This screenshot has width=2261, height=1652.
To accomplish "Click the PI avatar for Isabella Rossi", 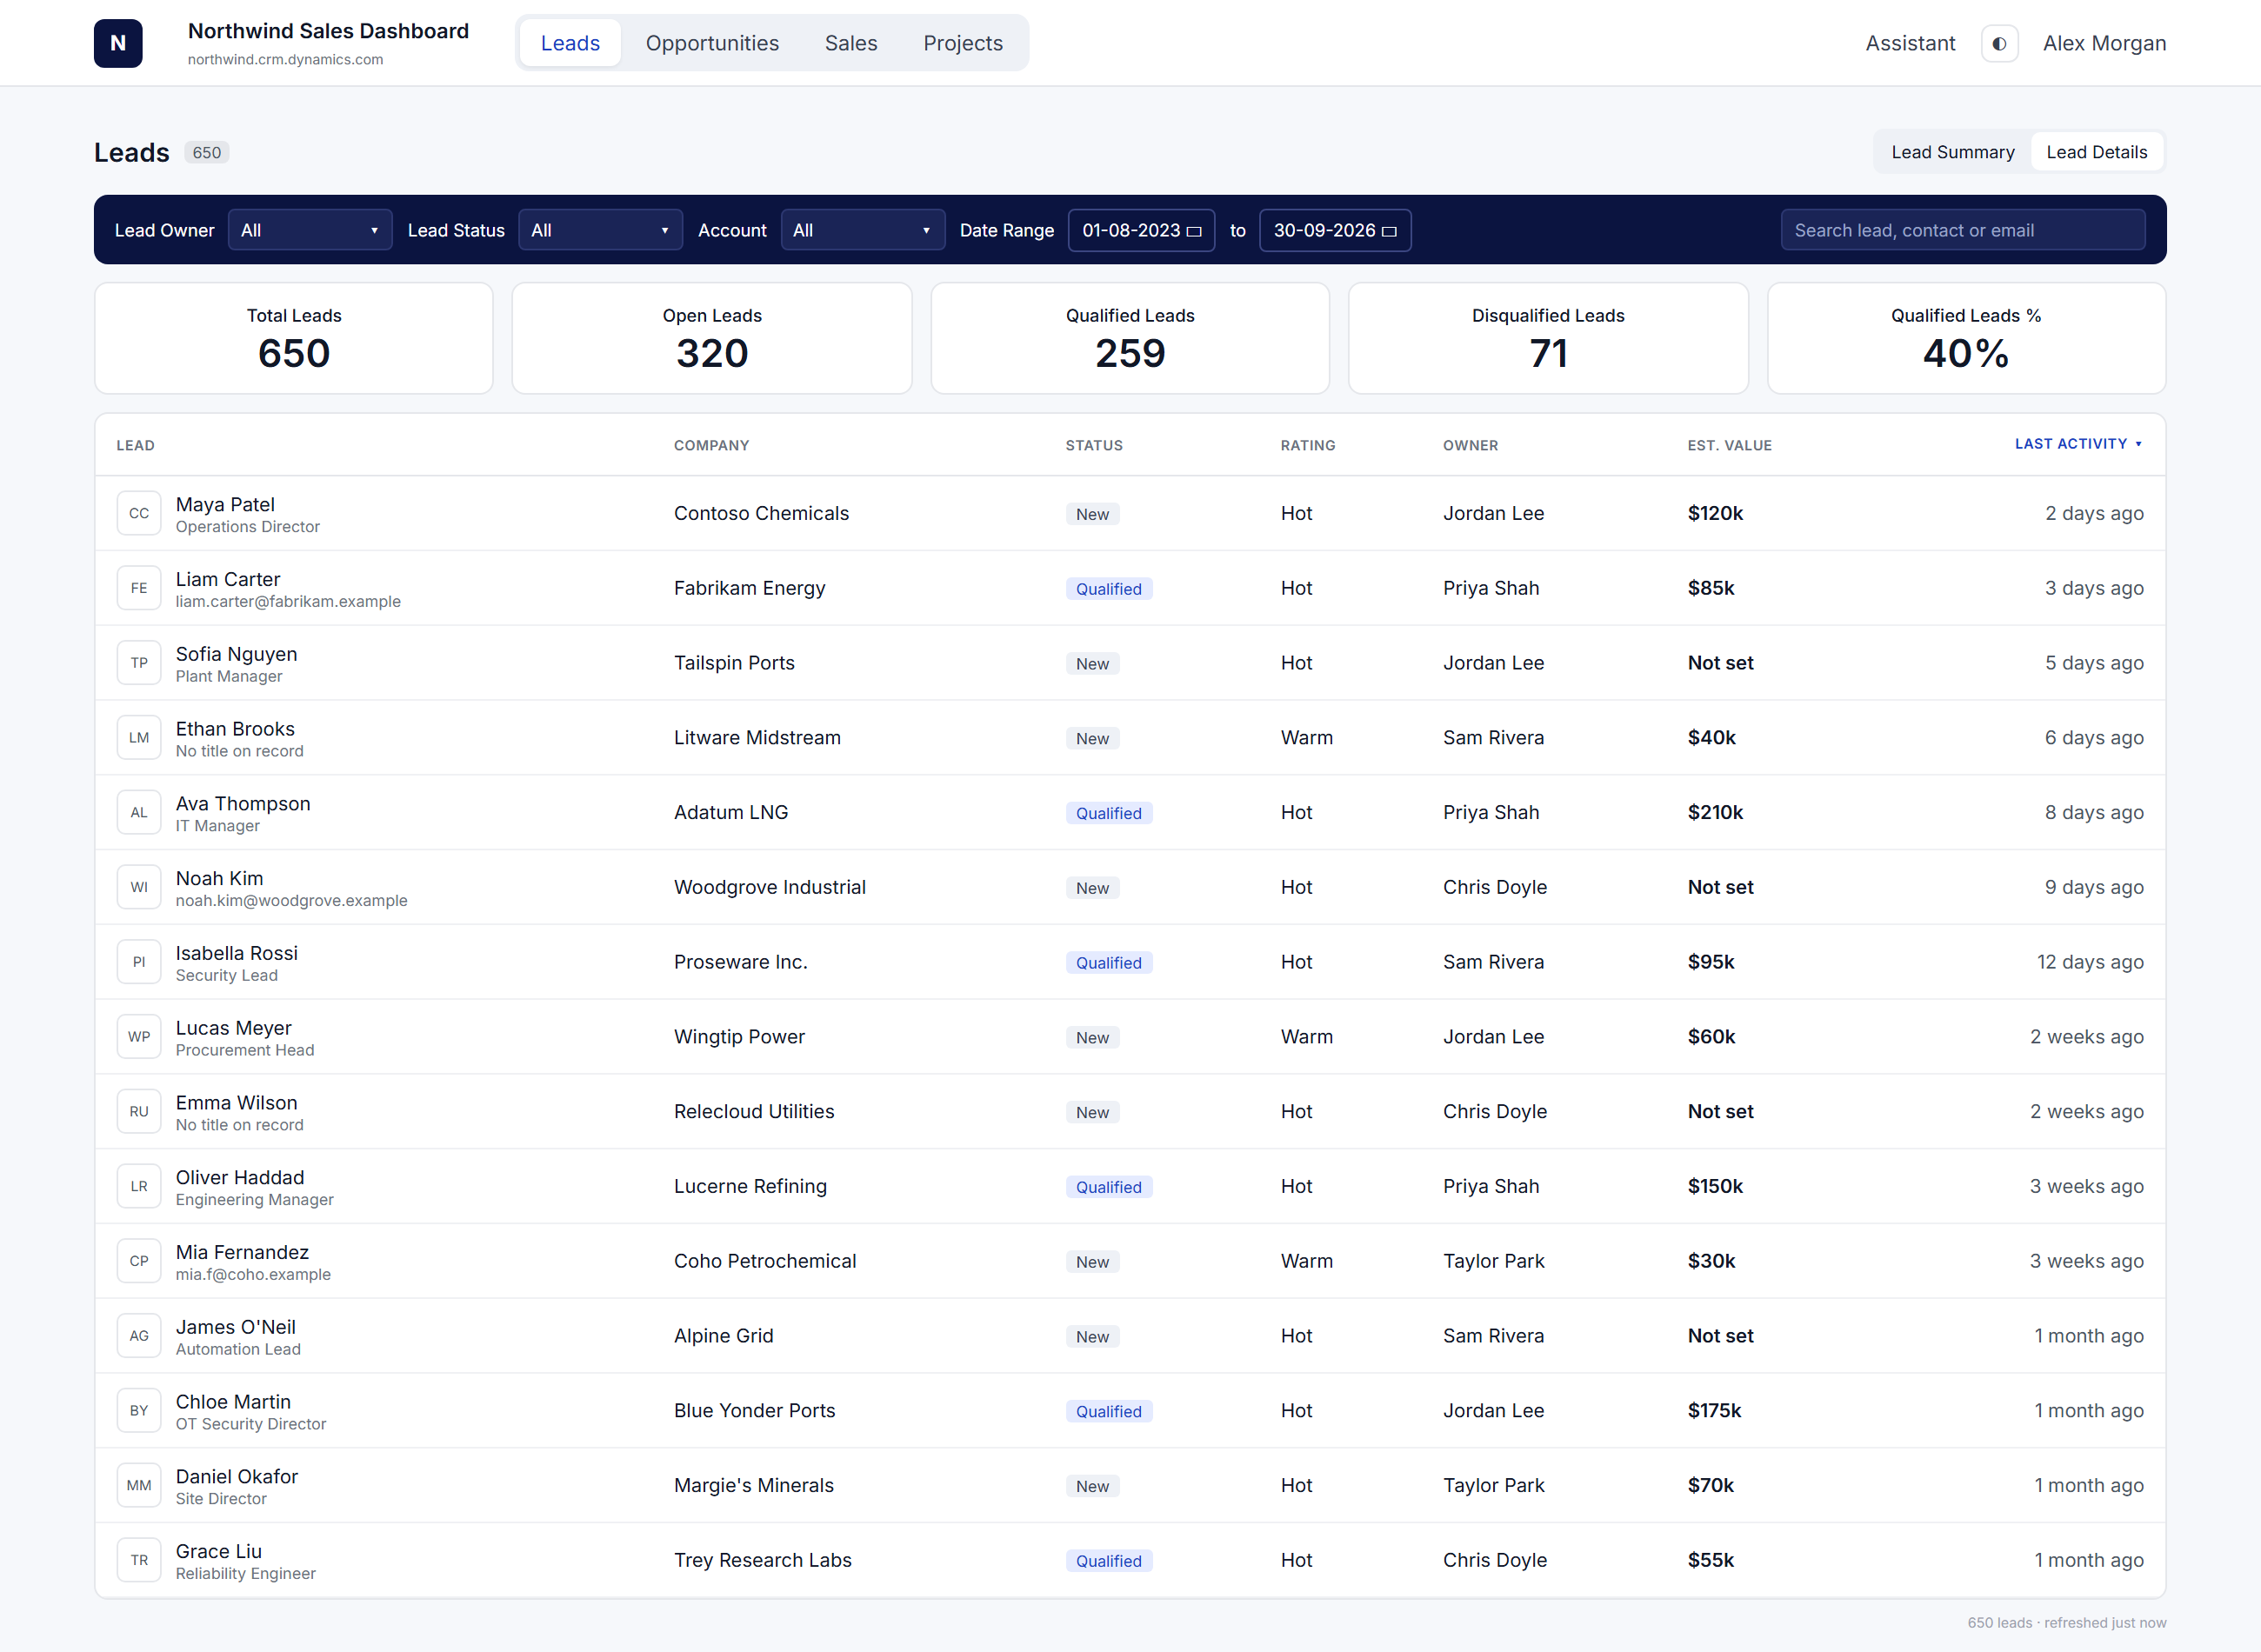I will pyautogui.click(x=139, y=962).
